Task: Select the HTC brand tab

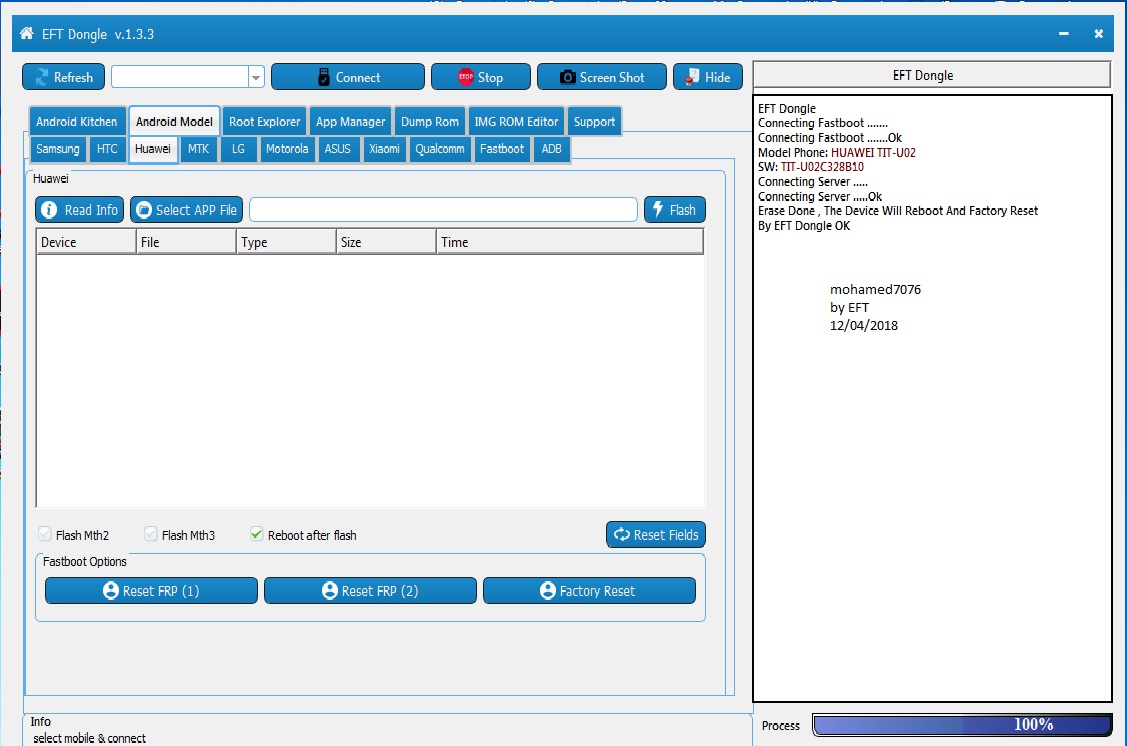Action: [x=107, y=149]
